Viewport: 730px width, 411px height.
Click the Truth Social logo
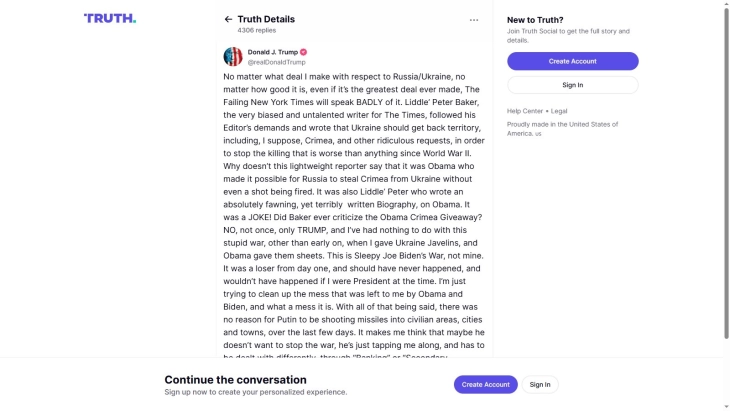pyautogui.click(x=110, y=18)
